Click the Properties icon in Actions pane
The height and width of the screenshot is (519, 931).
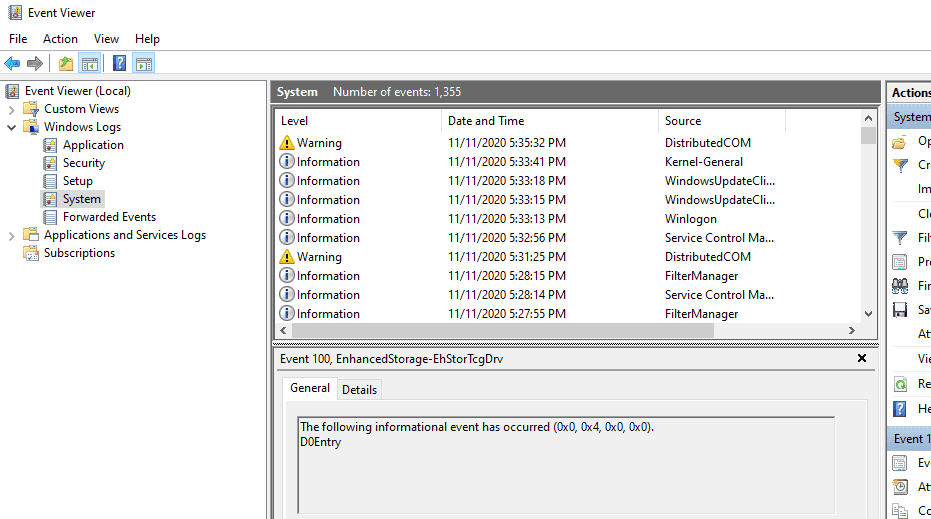coord(900,262)
